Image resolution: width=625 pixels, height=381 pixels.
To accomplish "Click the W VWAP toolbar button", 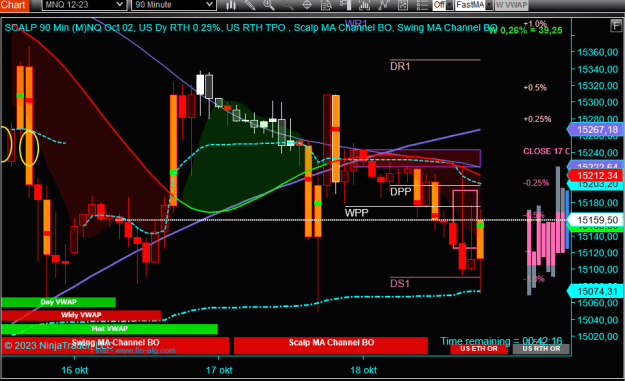I will click(x=511, y=5).
